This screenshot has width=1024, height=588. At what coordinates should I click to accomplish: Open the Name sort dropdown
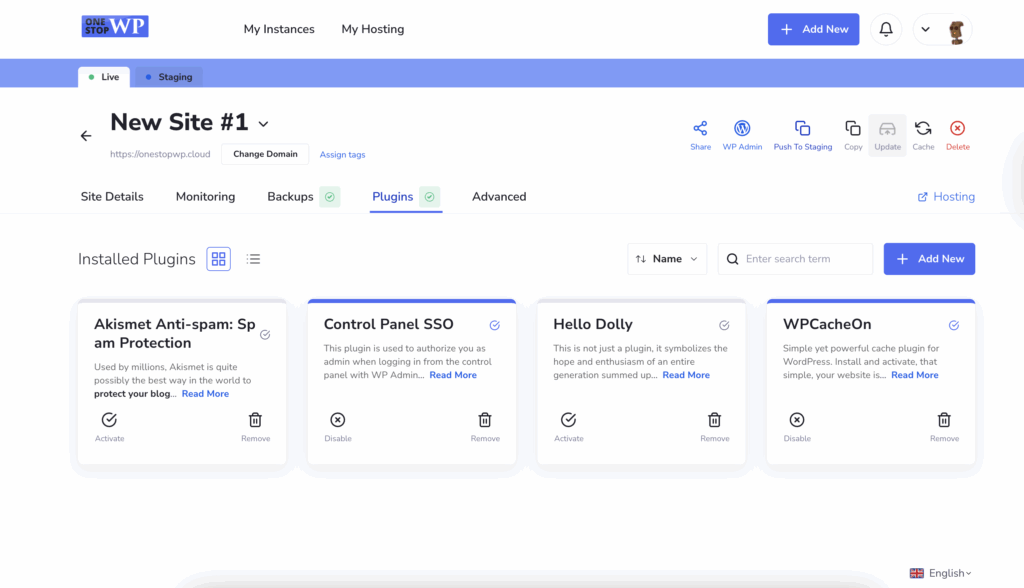pyautogui.click(x=667, y=259)
